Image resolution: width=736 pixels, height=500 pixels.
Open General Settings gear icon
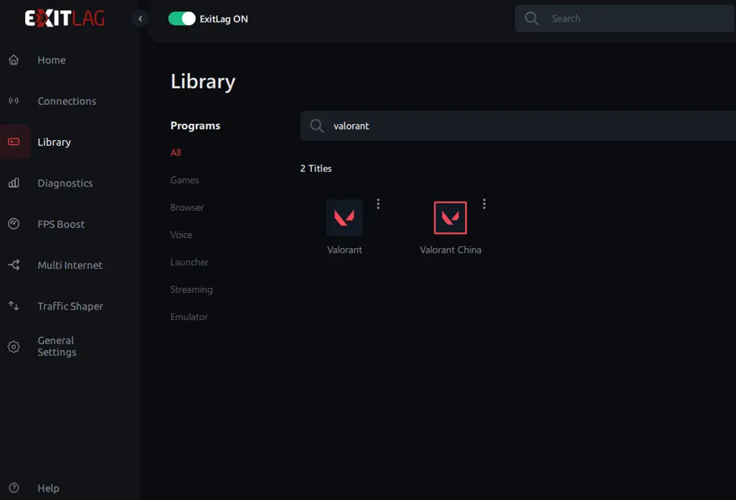point(14,347)
